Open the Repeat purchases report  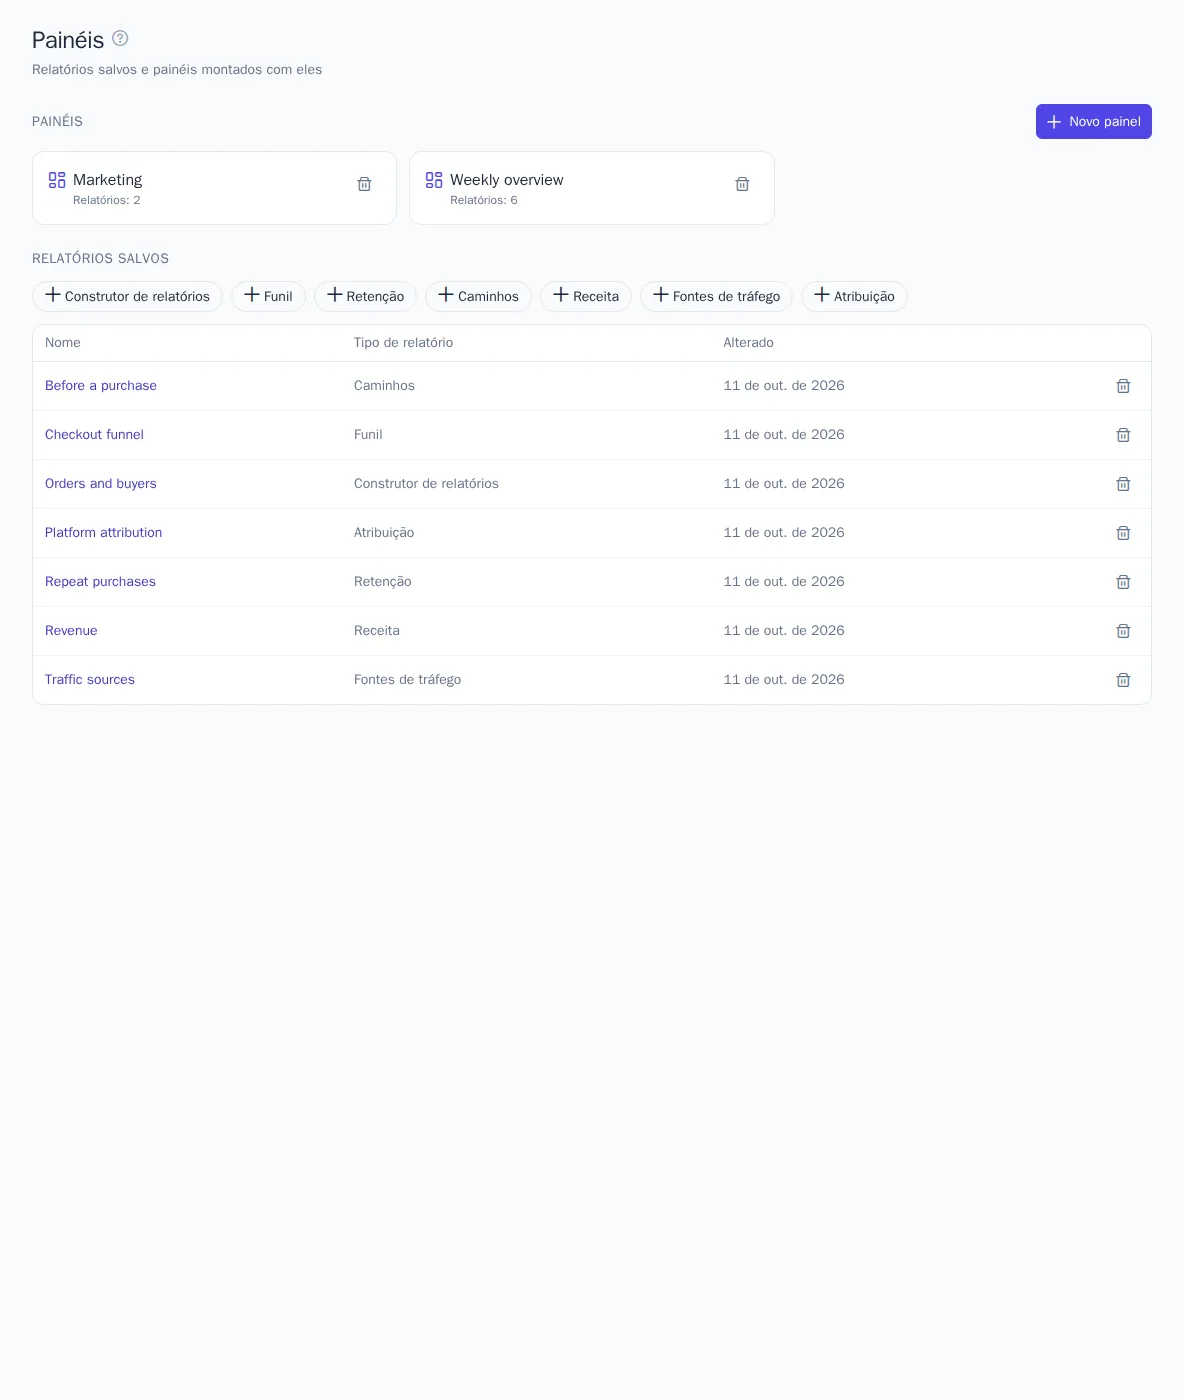click(x=100, y=582)
